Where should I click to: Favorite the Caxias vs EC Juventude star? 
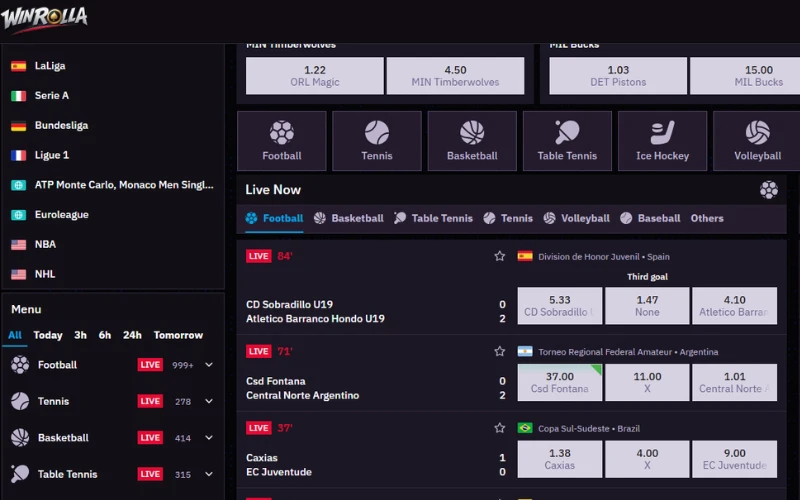[499, 428]
